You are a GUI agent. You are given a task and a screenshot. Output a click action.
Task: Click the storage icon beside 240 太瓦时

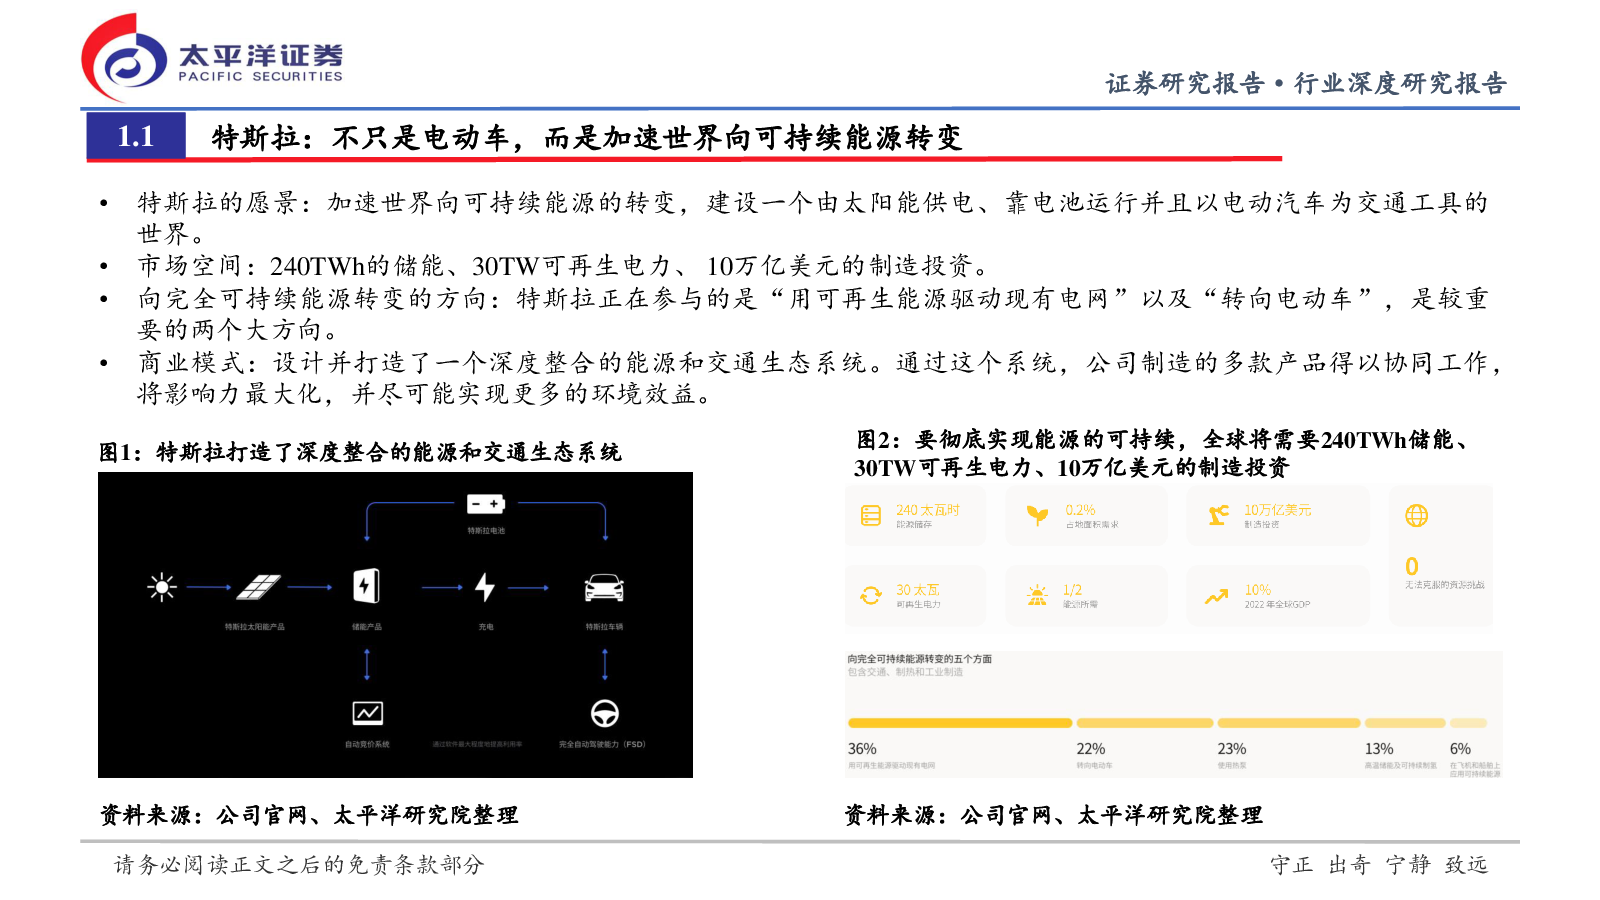point(871,516)
